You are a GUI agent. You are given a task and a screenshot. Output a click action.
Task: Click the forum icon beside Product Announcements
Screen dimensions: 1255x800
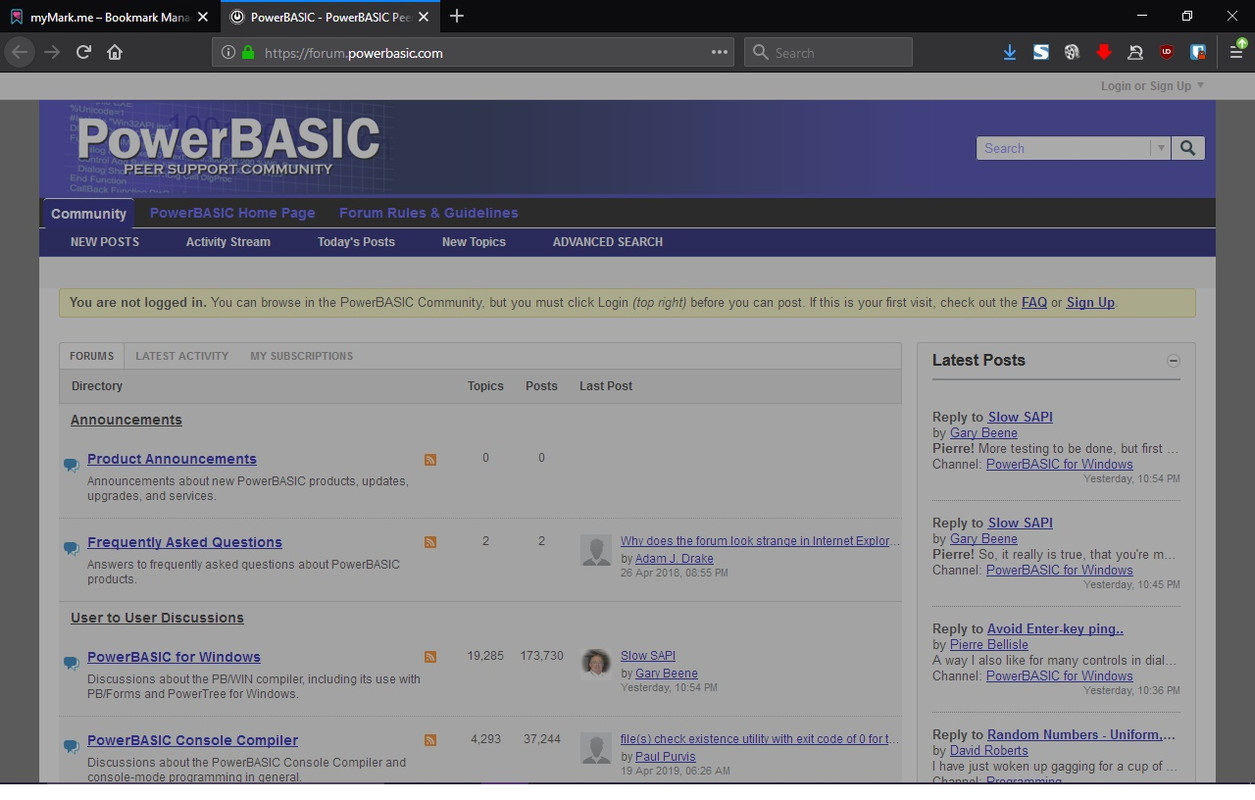[71, 465]
